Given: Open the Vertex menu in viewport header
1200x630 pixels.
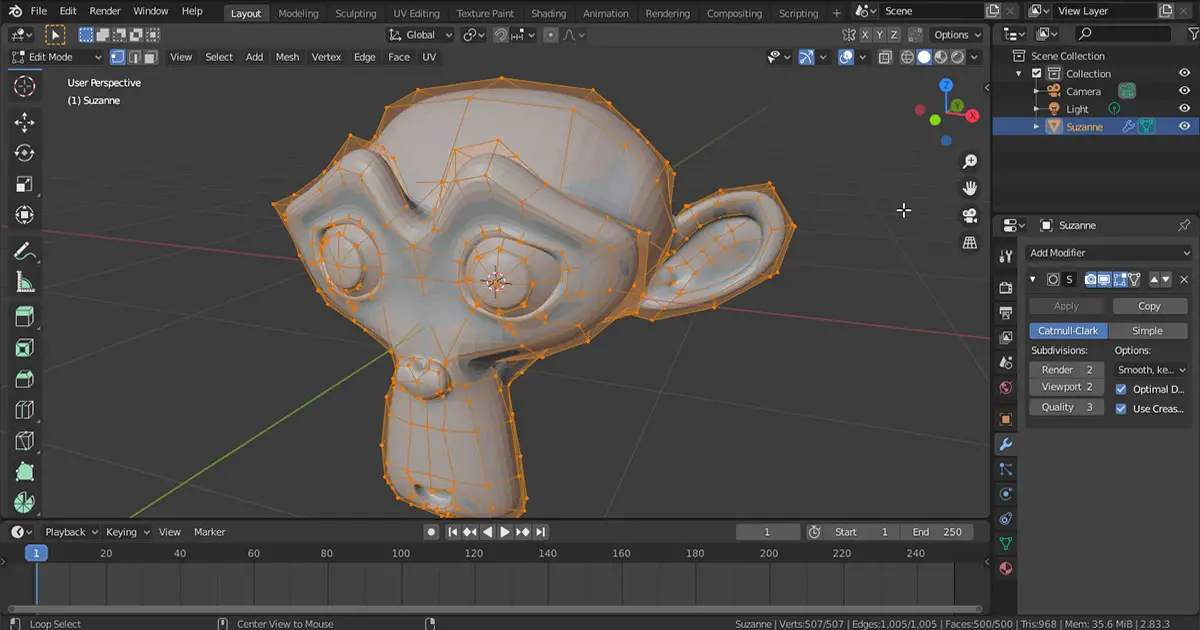Looking at the screenshot, I should [x=326, y=57].
